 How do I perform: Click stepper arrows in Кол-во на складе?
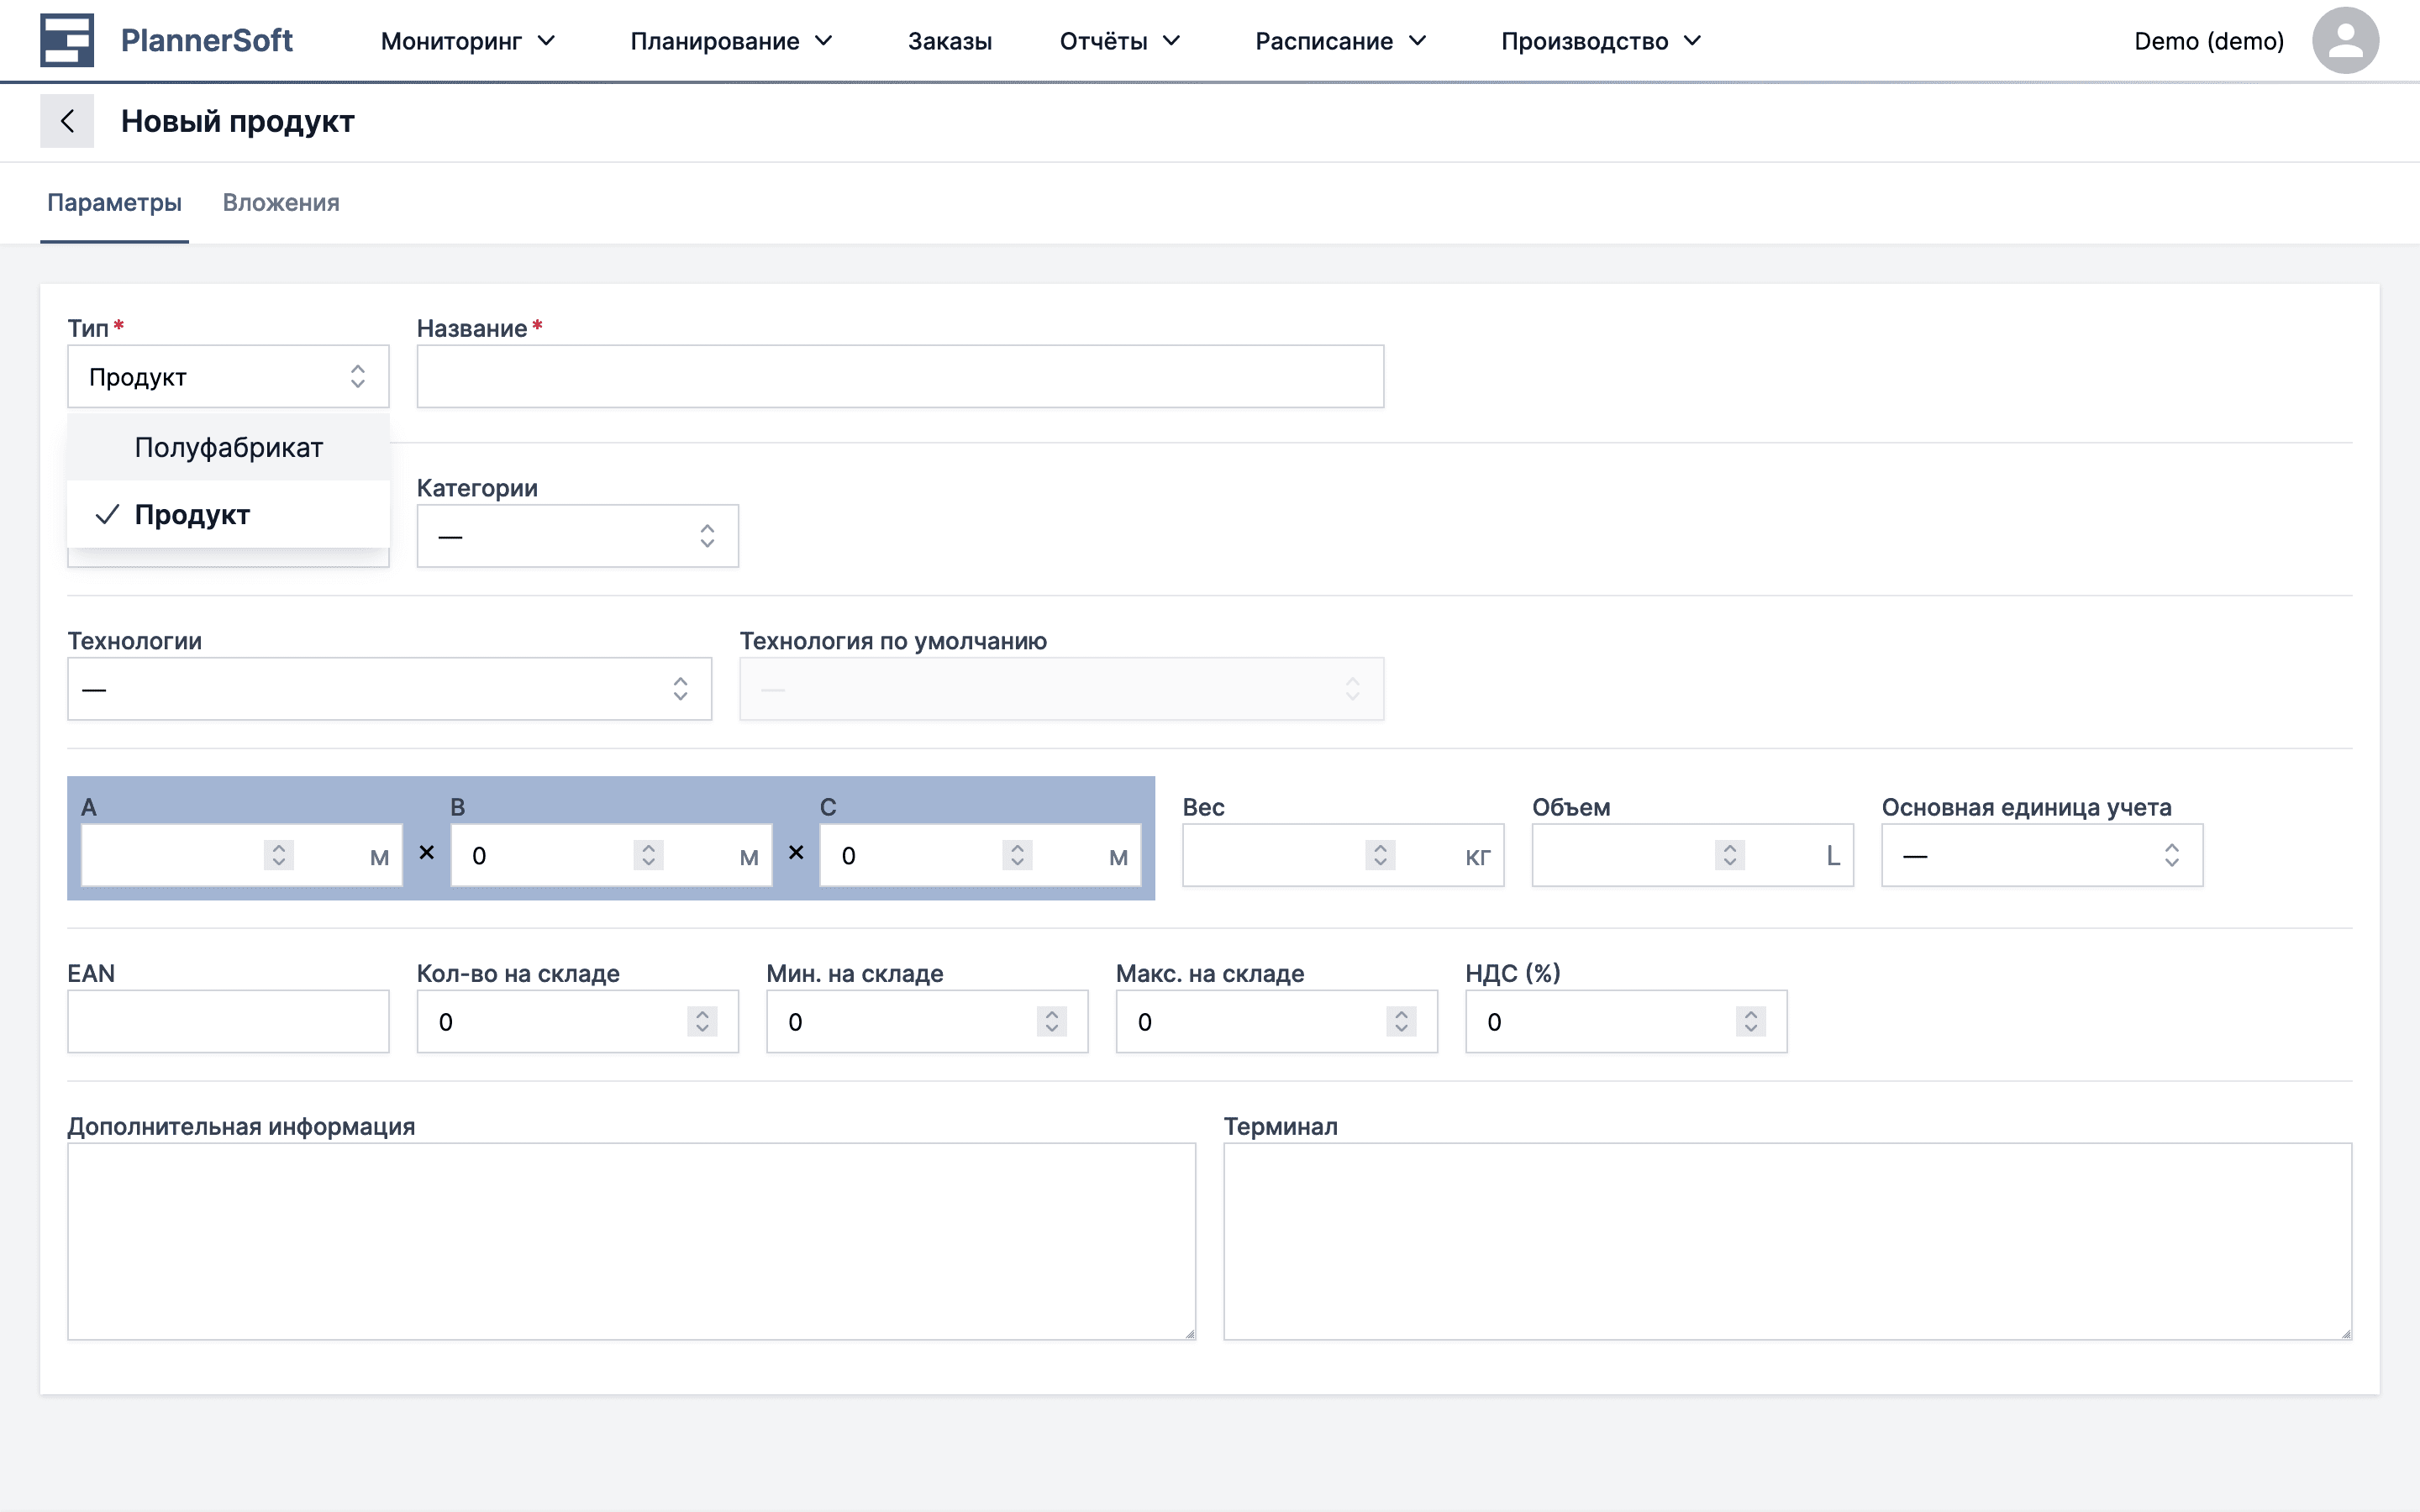pos(702,1021)
